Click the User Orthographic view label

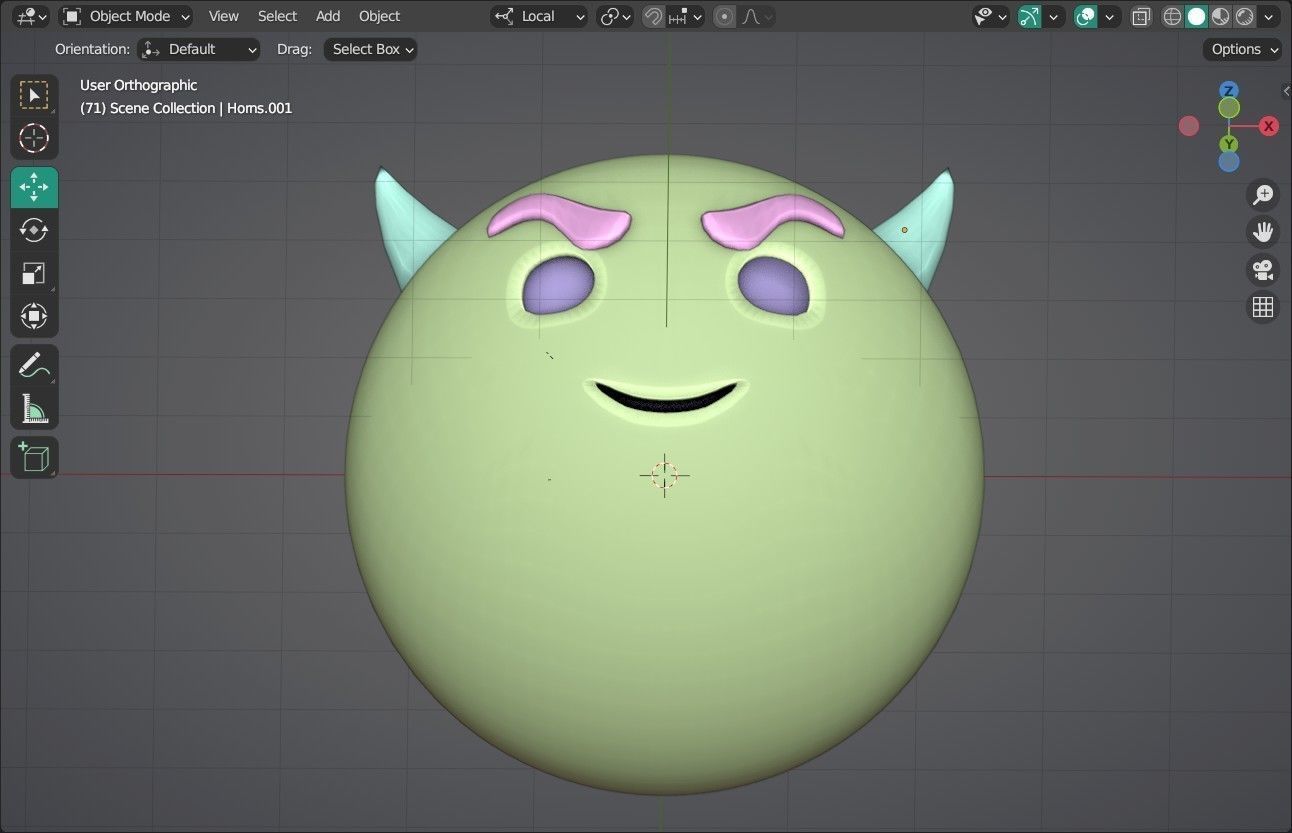(x=138, y=85)
